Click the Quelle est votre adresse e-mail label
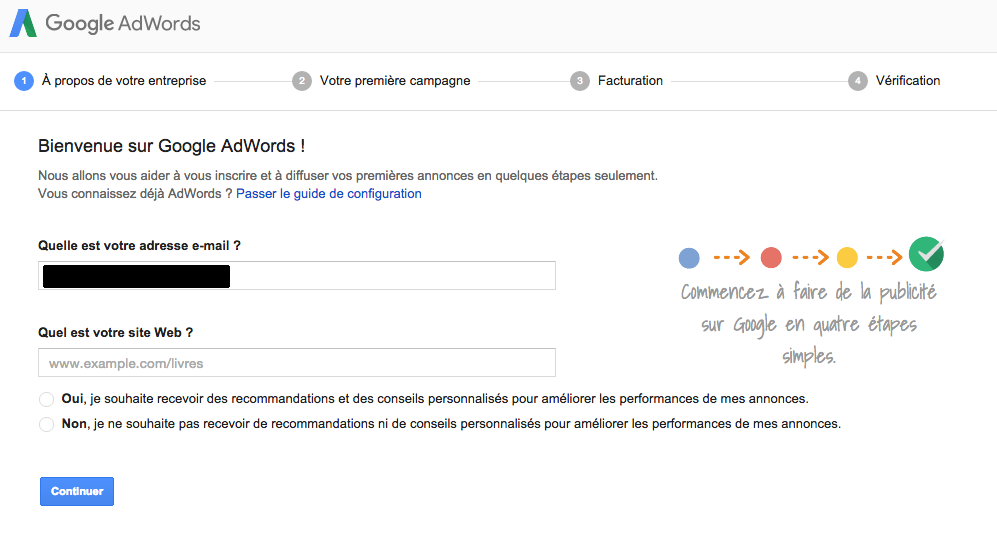This screenshot has height=537, width=997. tap(139, 246)
